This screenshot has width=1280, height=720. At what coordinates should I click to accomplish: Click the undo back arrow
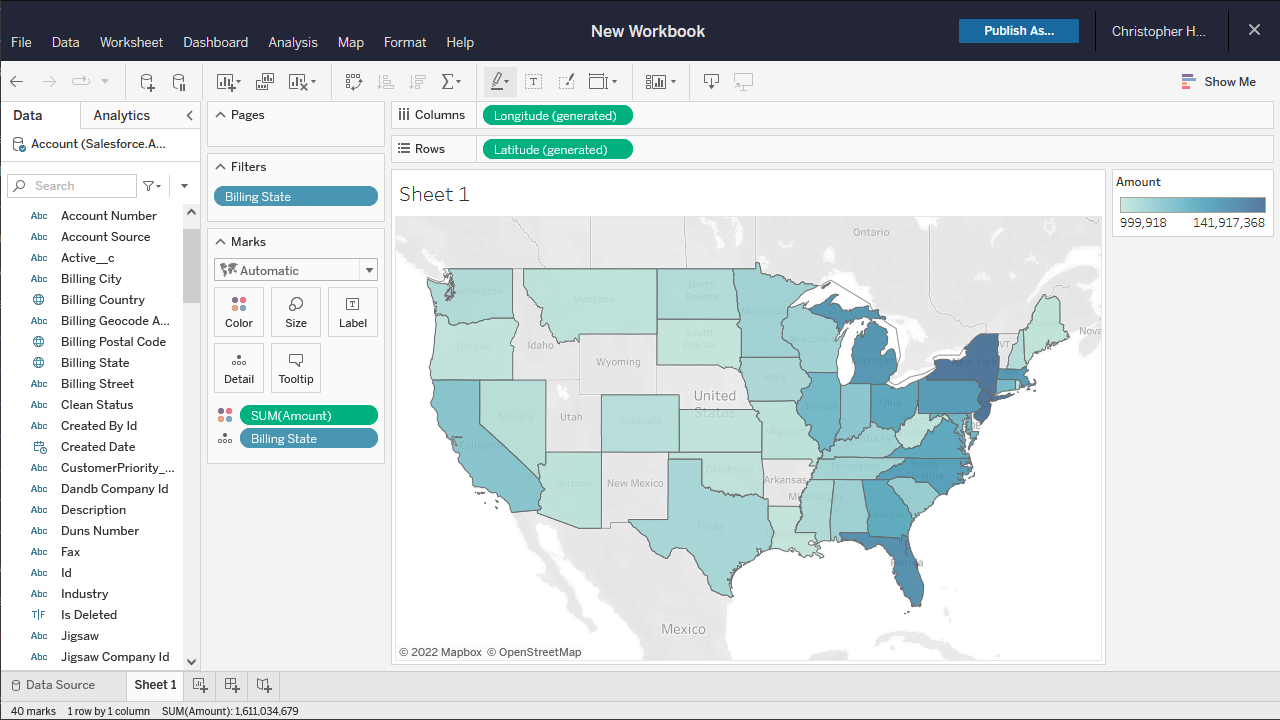coord(17,82)
